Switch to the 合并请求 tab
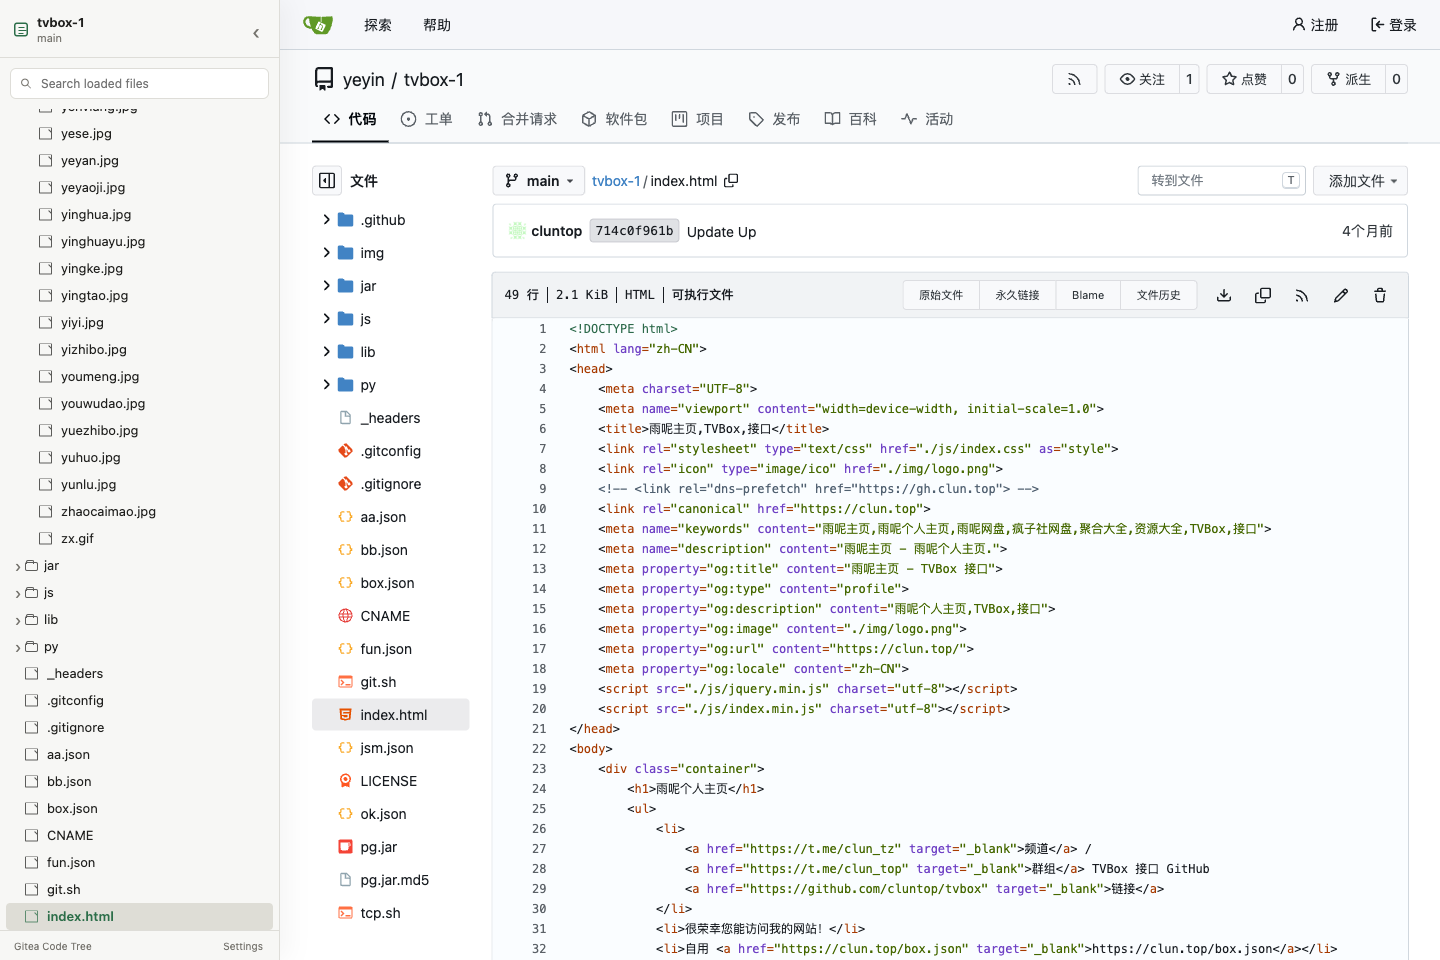The height and width of the screenshot is (960, 1440). pyautogui.click(x=517, y=119)
